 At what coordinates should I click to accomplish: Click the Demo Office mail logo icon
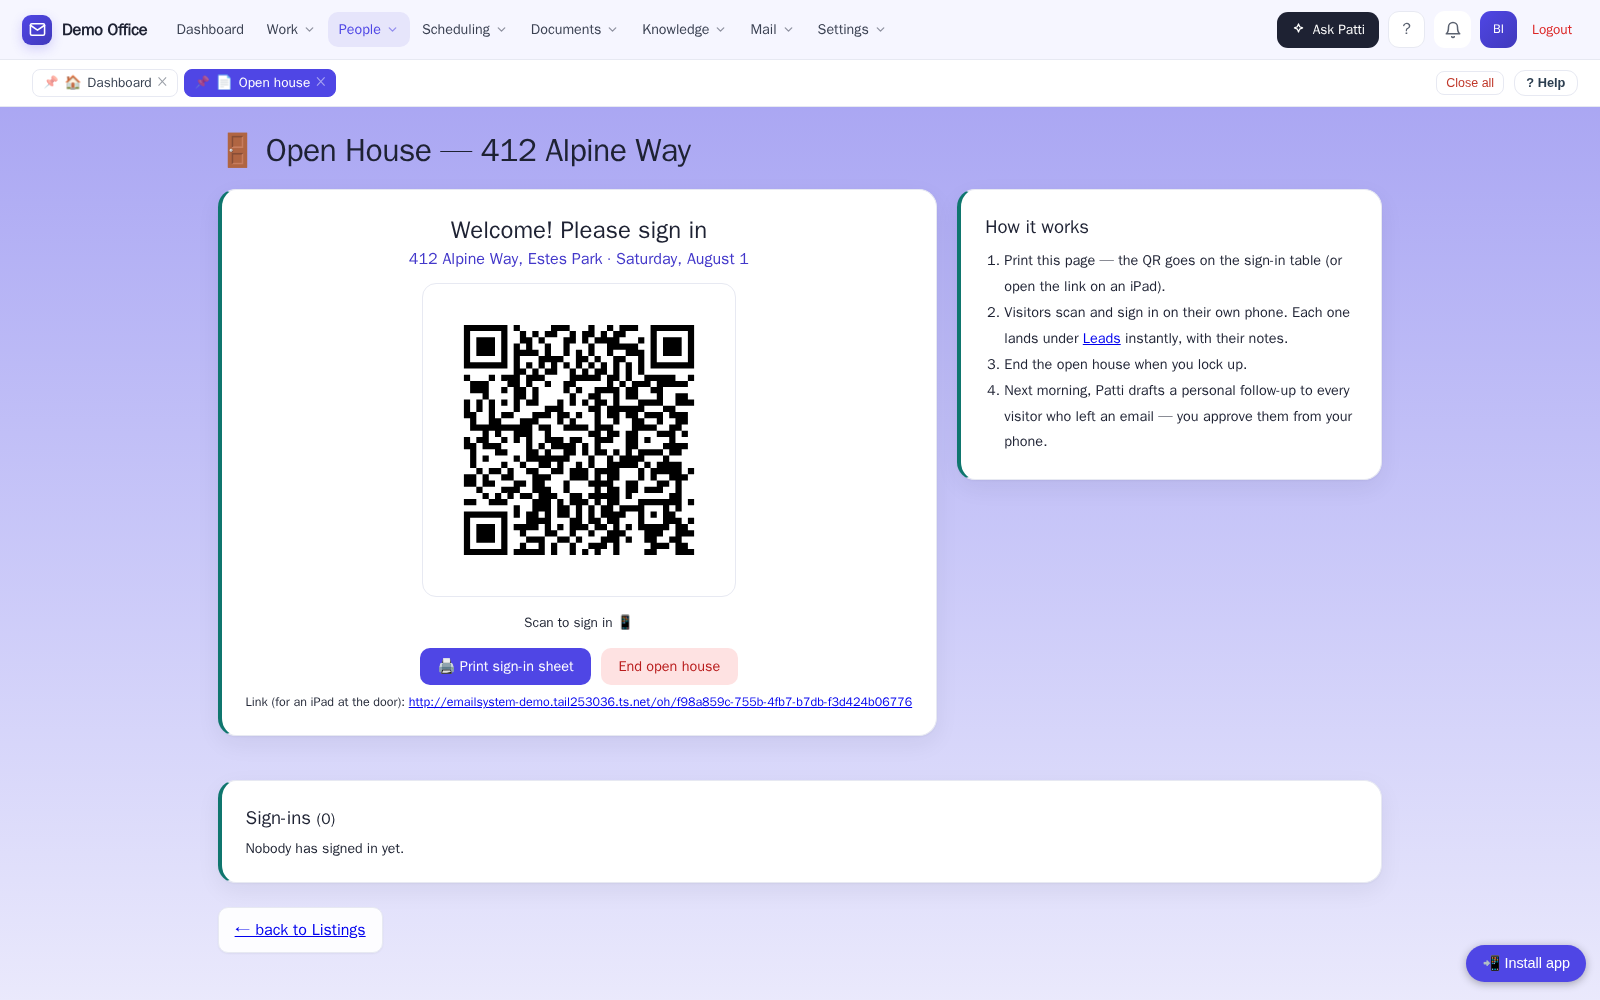37,30
